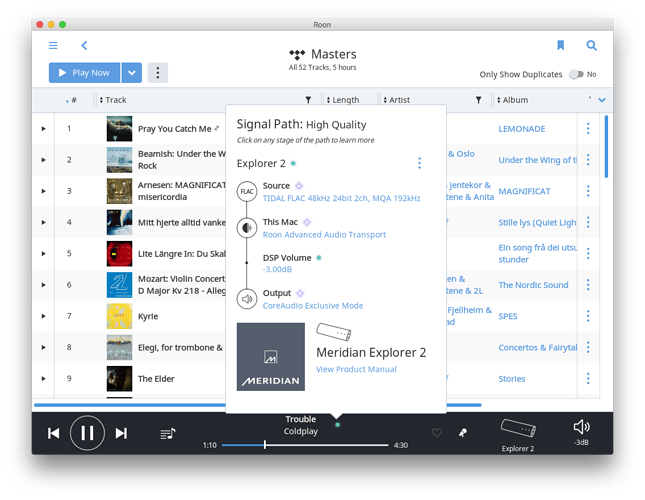Sort by the Length column header
Screen dimensions: 645x500
tap(343, 100)
